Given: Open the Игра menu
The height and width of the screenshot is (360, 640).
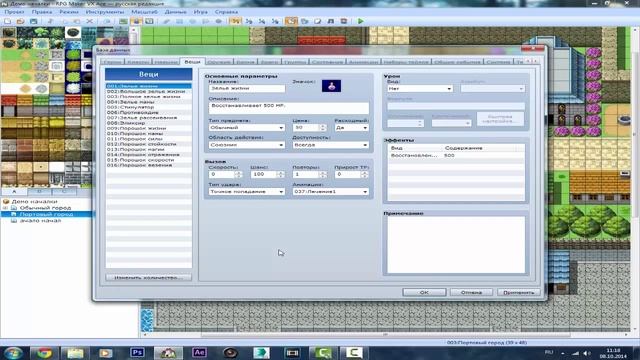Looking at the screenshot, I should point(200,12).
